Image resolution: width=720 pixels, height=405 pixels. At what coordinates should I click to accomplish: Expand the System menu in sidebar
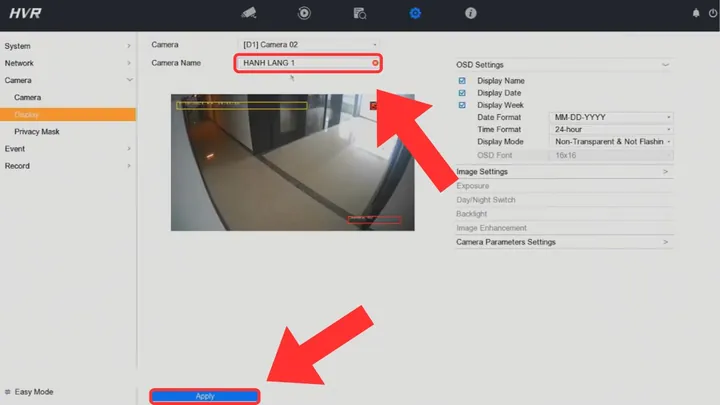click(x=68, y=46)
